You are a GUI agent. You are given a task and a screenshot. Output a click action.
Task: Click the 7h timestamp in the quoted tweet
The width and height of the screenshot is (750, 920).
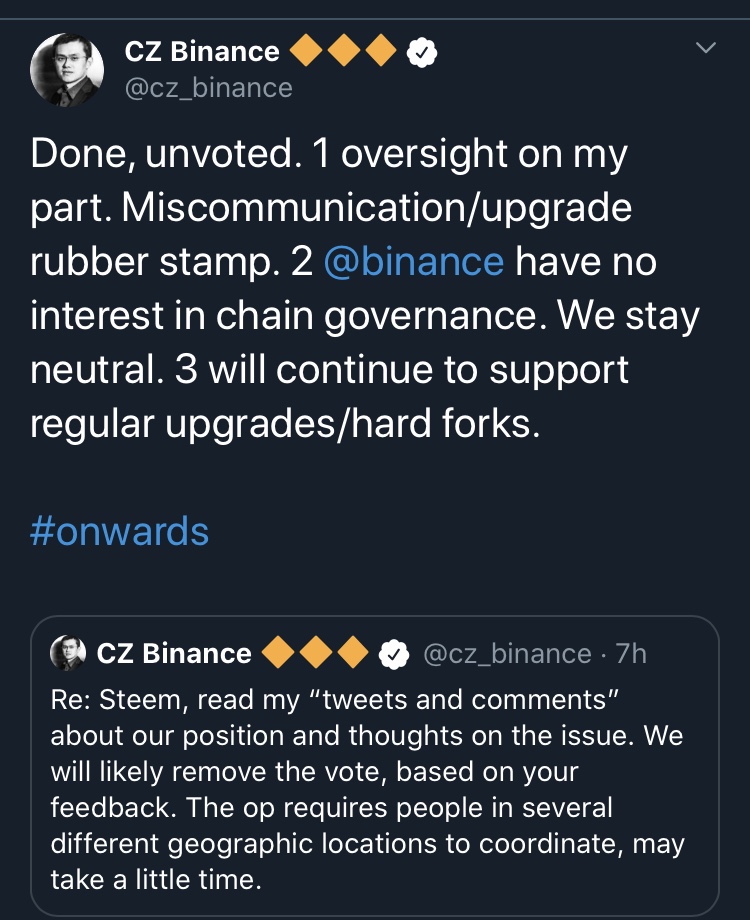pos(632,654)
